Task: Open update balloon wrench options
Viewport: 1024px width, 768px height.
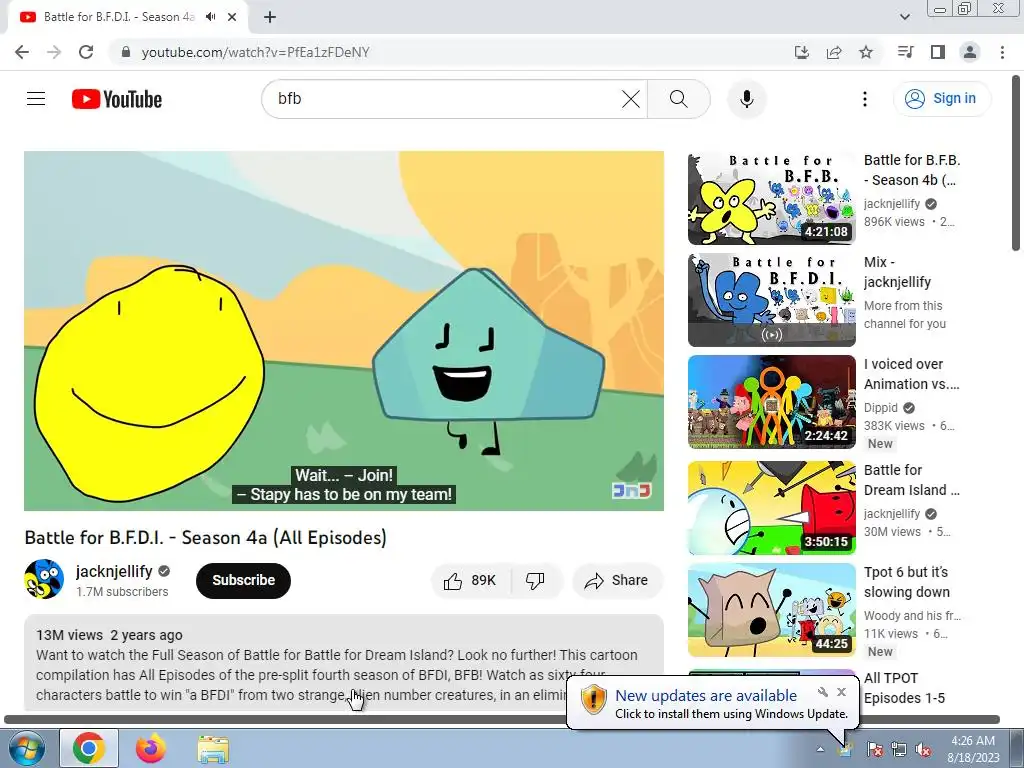Action: [x=823, y=692]
